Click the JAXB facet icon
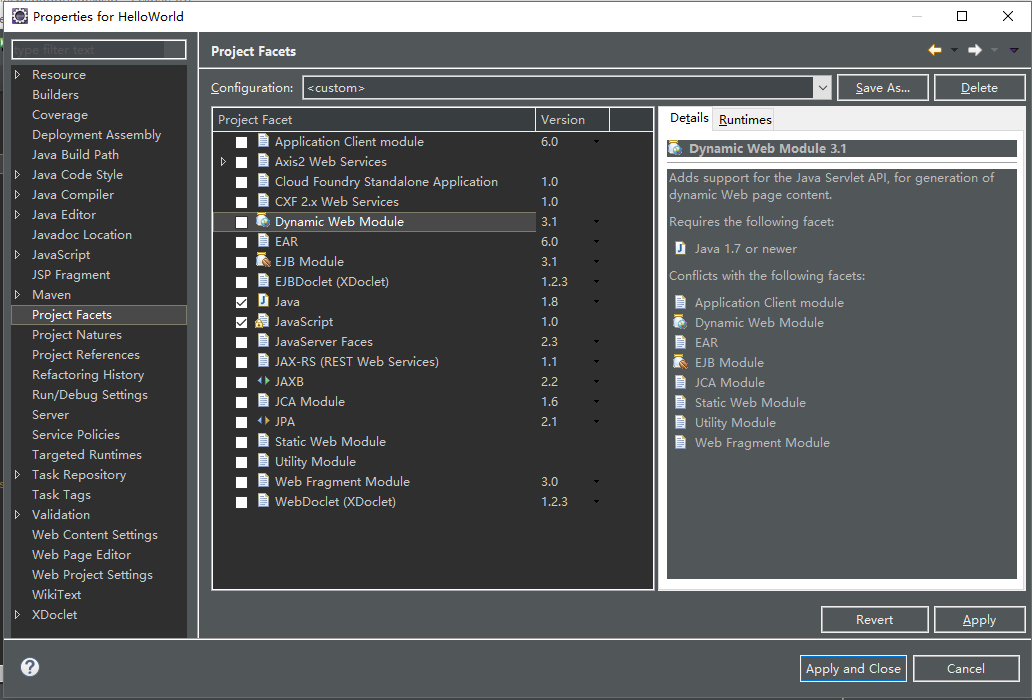 (263, 381)
